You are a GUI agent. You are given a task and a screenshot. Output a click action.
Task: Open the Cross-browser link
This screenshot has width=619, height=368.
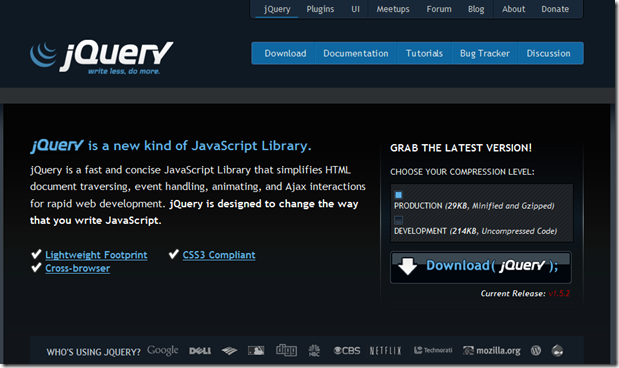click(x=77, y=268)
